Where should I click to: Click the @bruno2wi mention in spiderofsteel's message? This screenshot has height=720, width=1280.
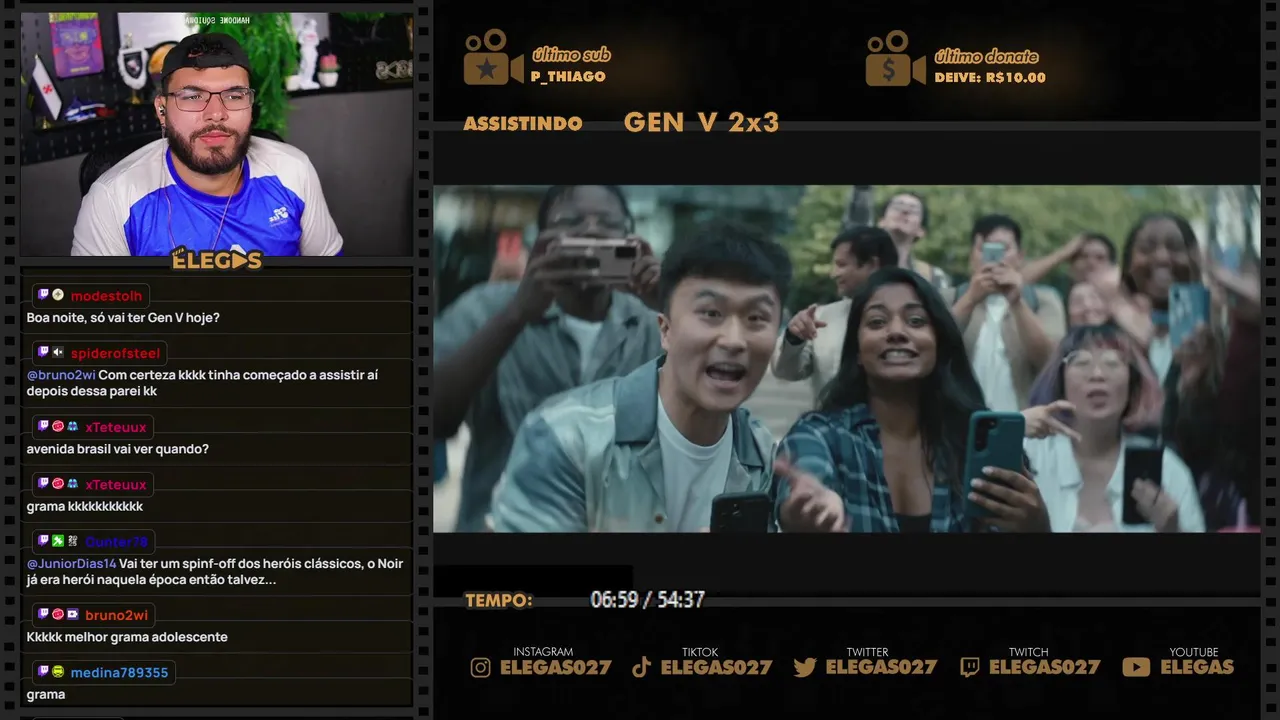(x=61, y=375)
